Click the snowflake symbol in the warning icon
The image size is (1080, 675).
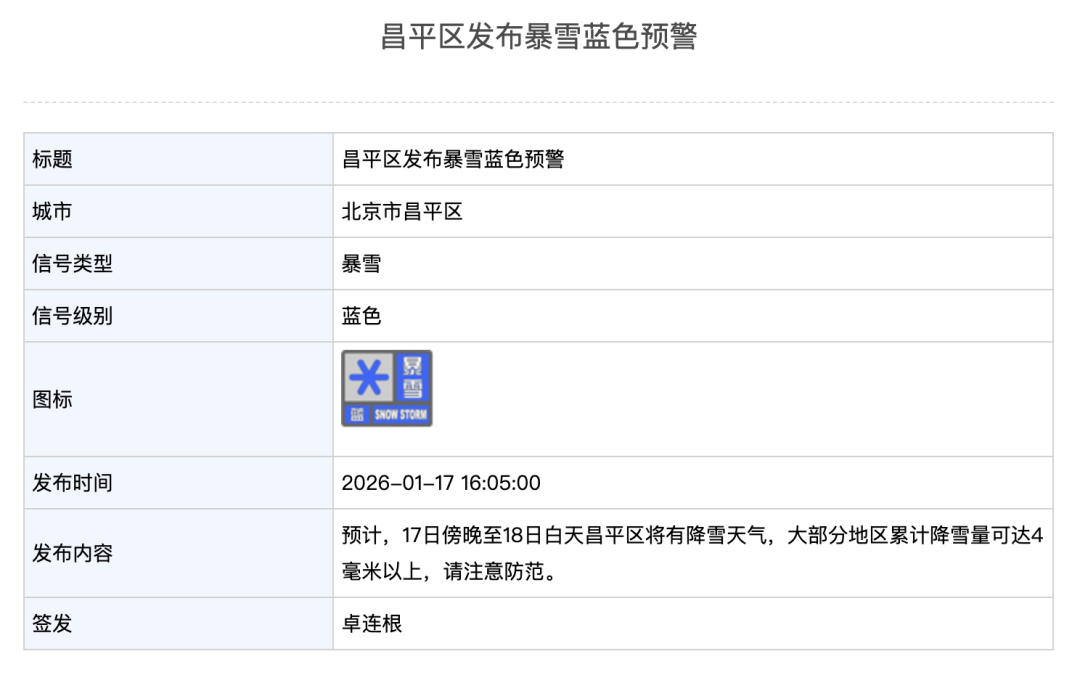pos(370,378)
